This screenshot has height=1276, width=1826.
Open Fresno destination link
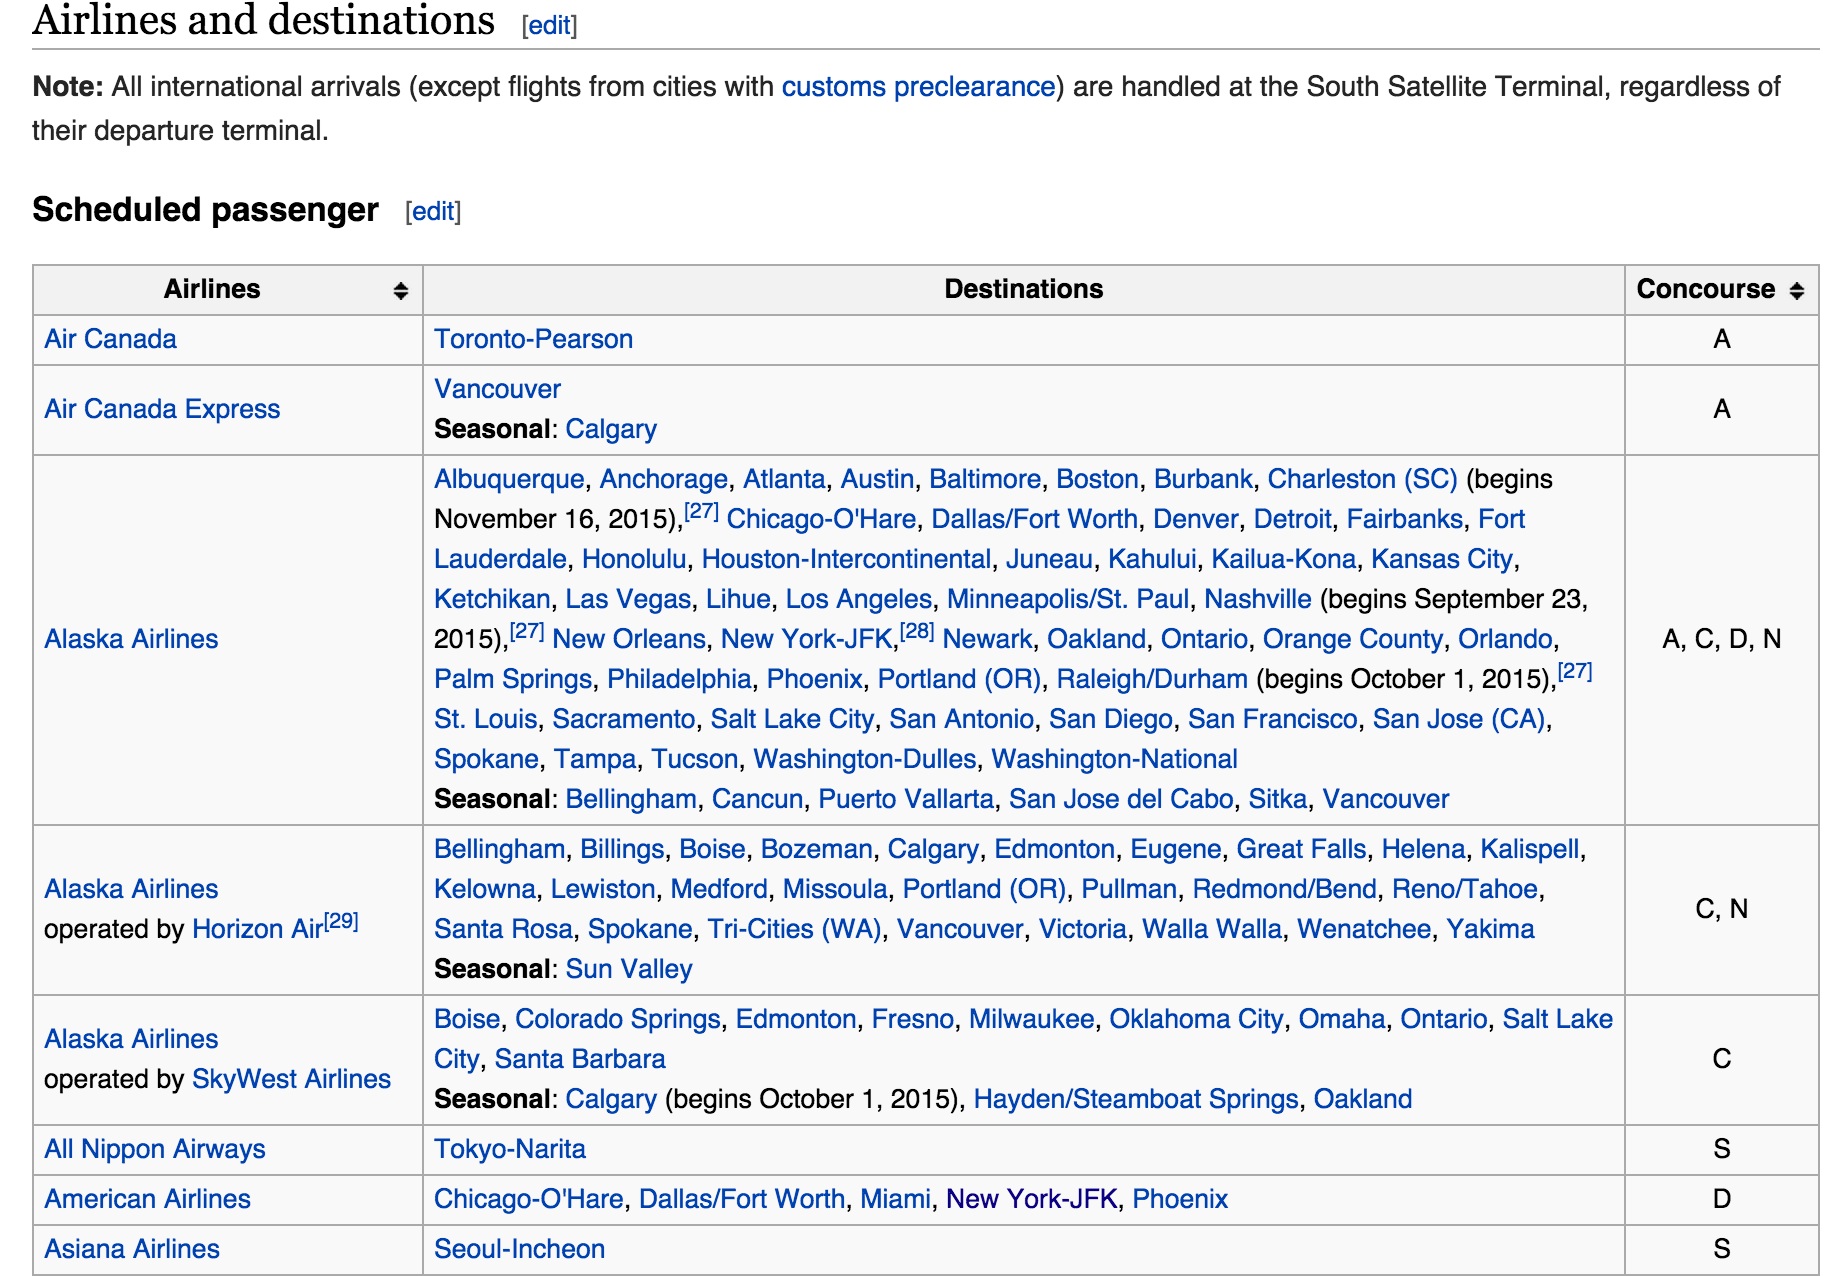(x=913, y=1019)
